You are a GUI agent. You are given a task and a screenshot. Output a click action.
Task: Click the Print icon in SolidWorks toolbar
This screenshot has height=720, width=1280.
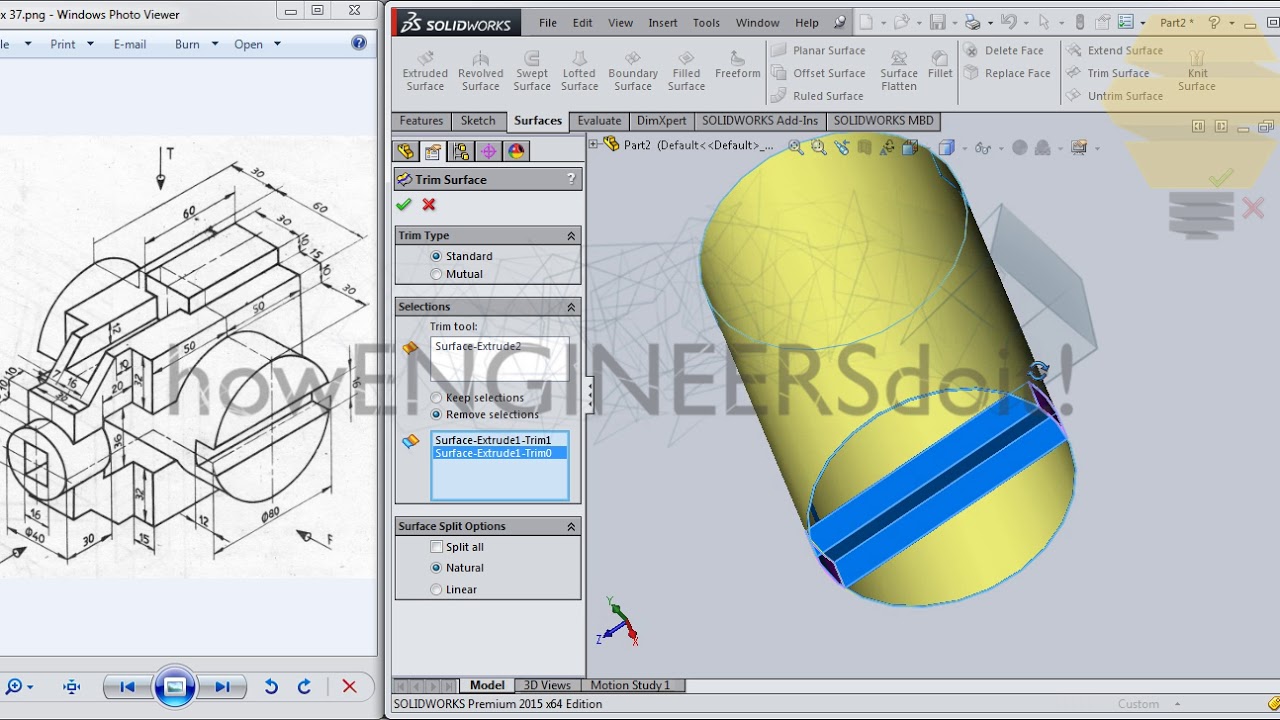pyautogui.click(x=972, y=22)
